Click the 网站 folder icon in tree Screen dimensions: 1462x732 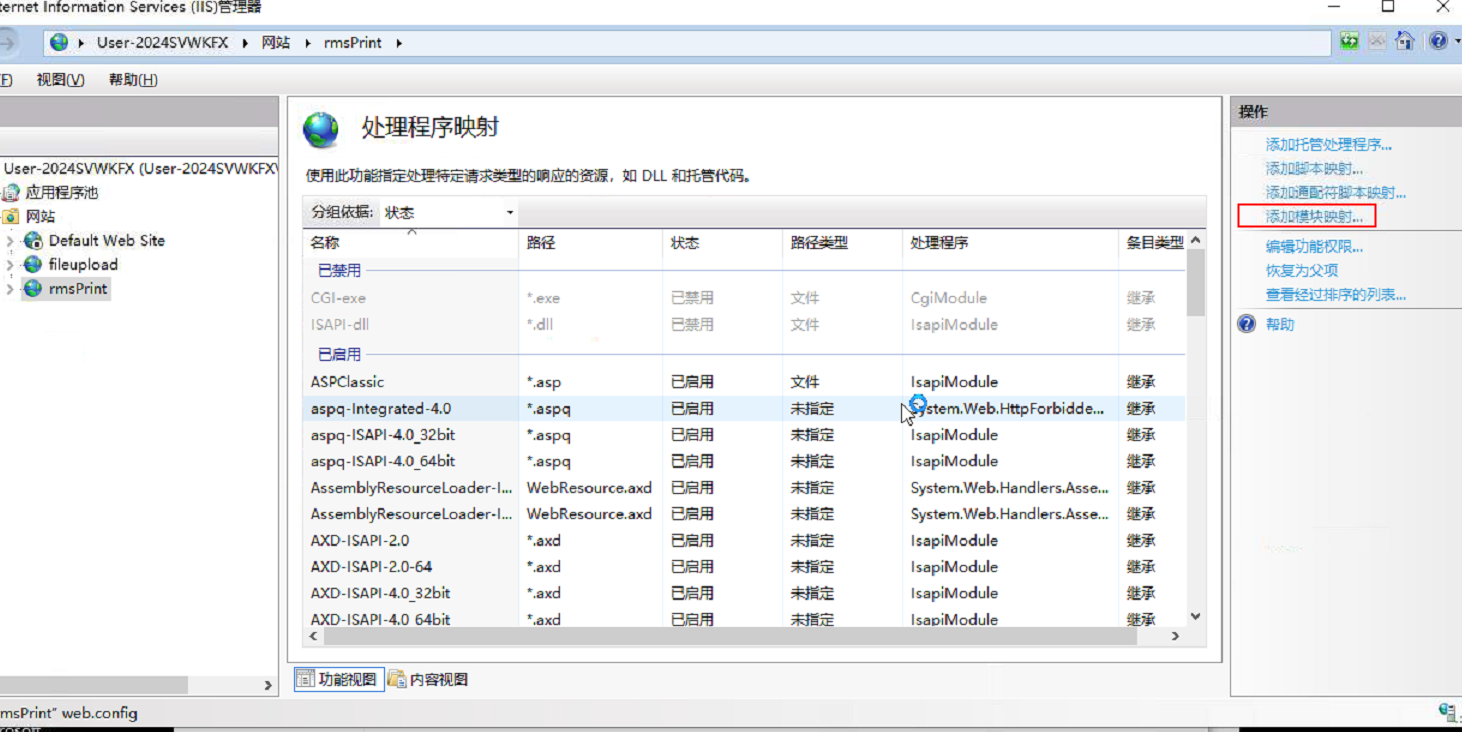click(11, 217)
